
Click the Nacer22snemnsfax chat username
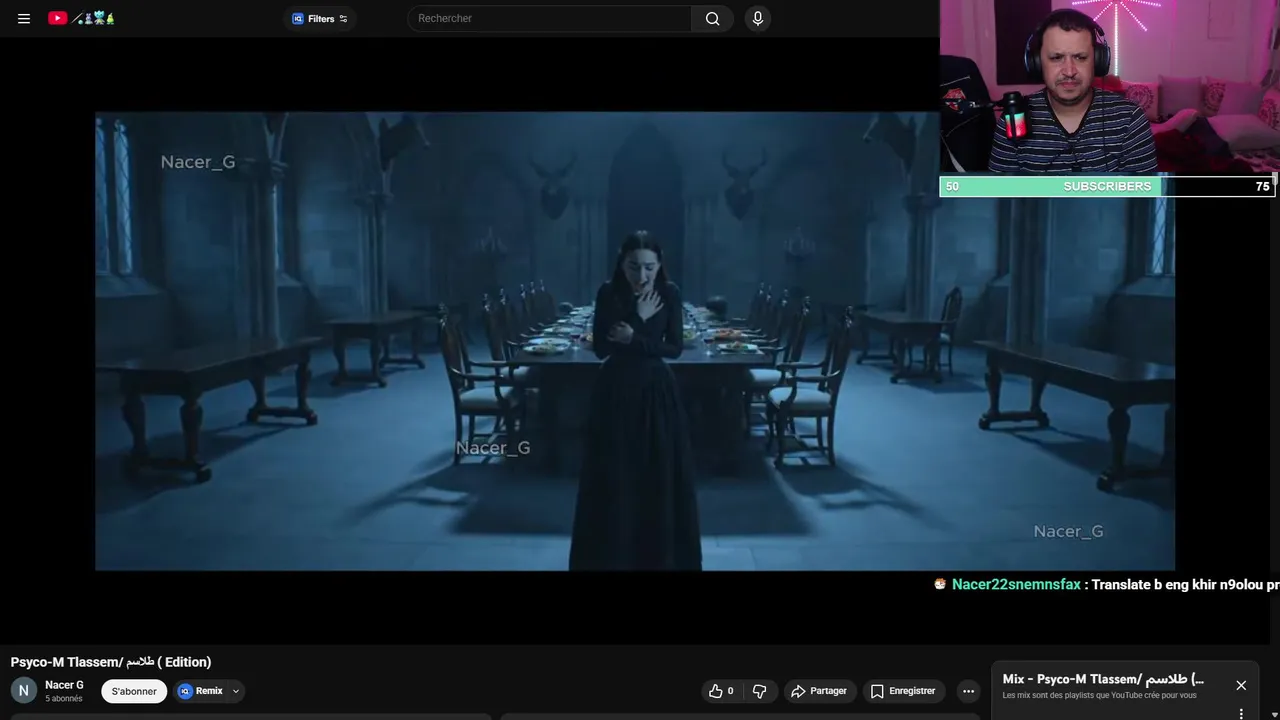(1016, 584)
